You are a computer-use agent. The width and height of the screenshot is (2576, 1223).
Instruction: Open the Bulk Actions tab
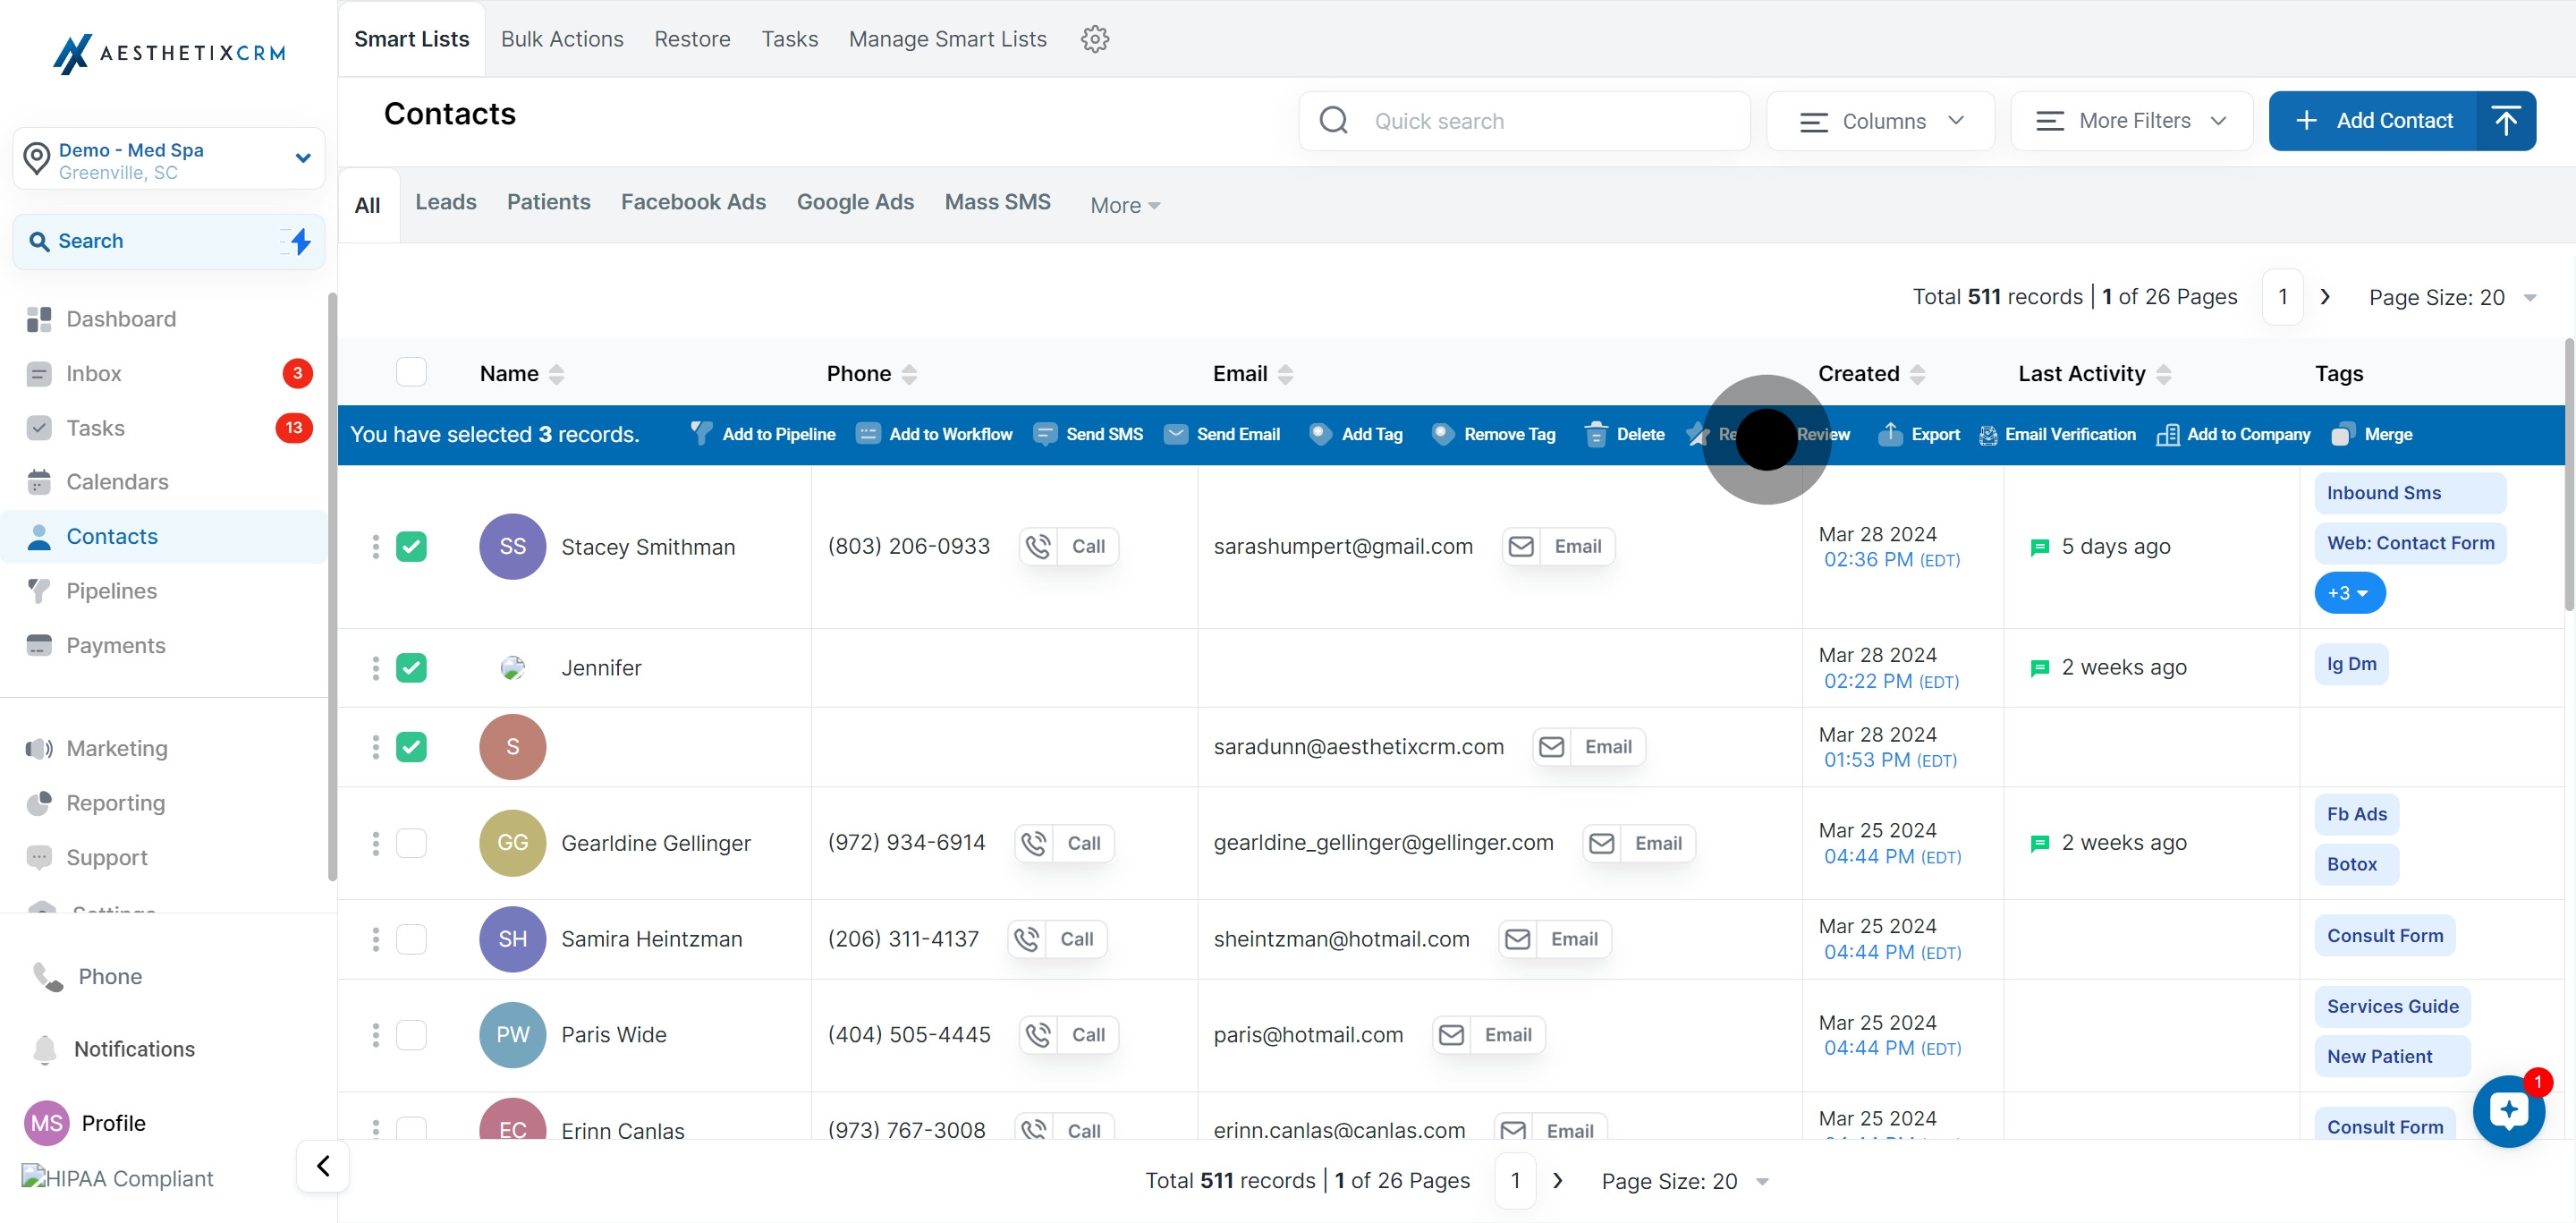click(x=562, y=39)
